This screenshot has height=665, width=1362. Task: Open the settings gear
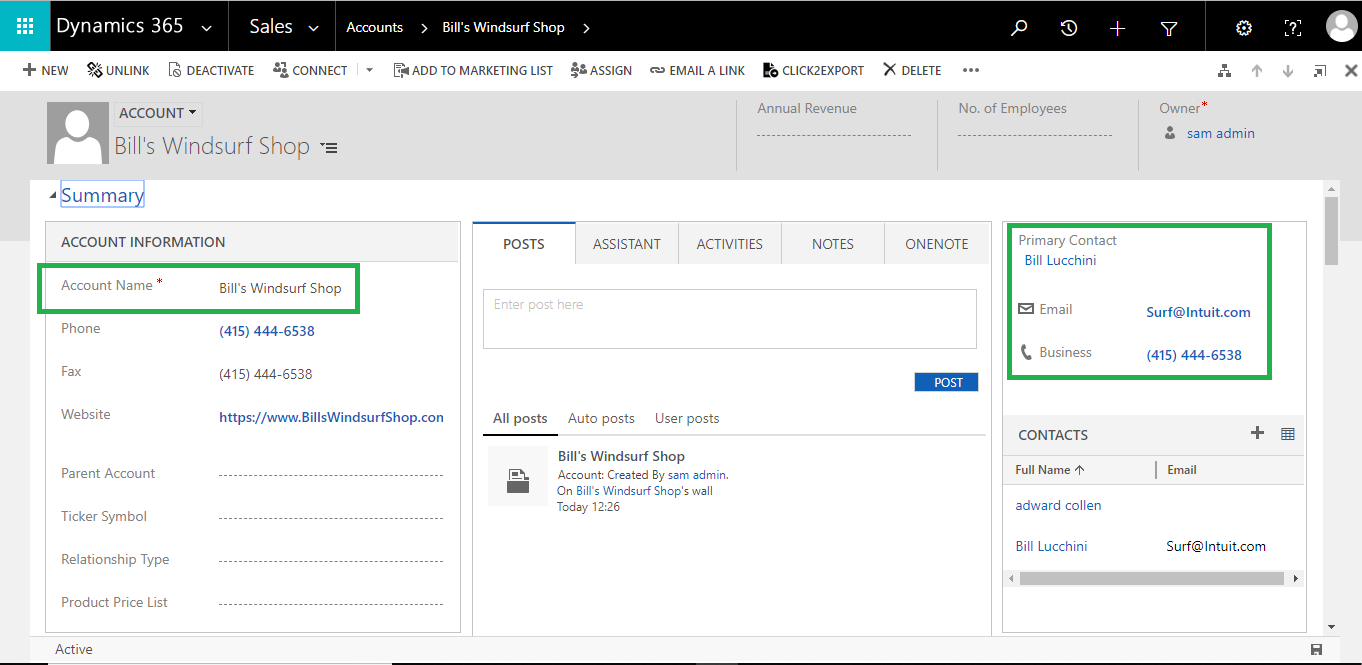pos(1244,28)
